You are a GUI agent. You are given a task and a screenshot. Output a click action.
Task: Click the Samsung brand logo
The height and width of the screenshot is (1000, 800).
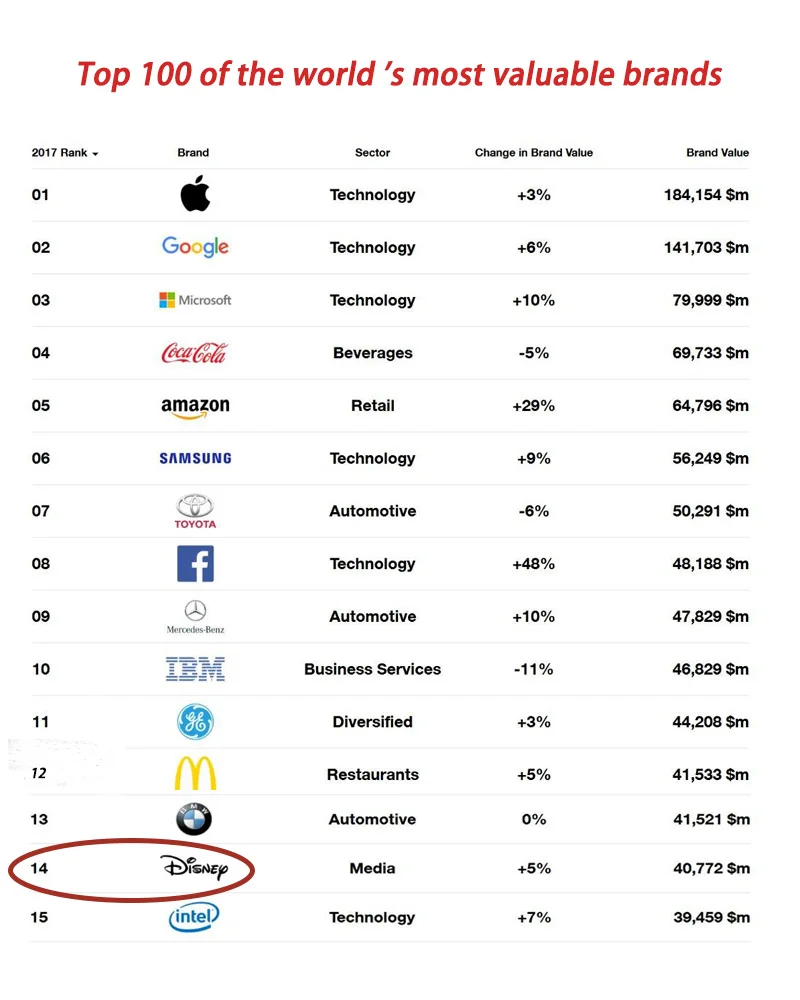(195, 458)
